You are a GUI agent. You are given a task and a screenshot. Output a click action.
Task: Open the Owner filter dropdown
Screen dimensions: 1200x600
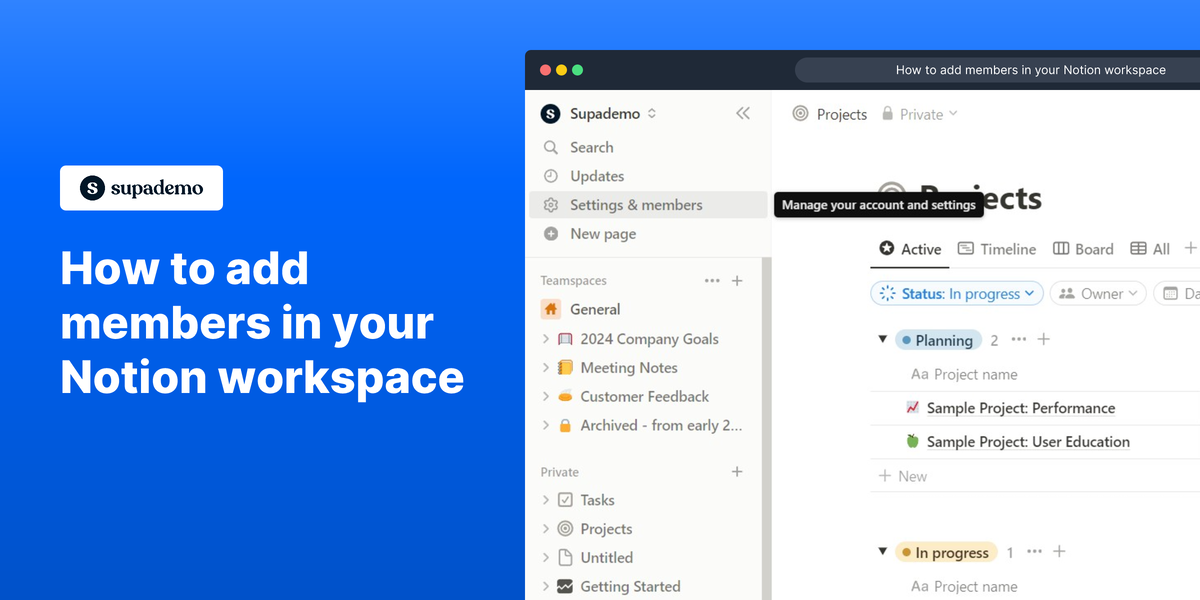click(1097, 293)
